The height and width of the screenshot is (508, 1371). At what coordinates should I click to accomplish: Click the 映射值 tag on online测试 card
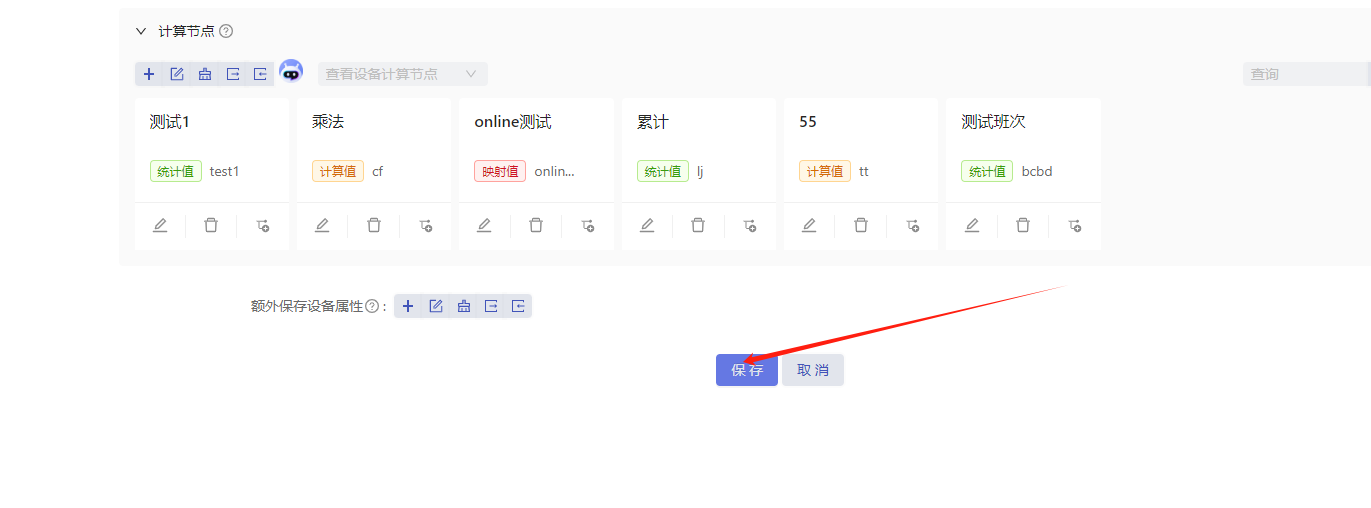(500, 171)
